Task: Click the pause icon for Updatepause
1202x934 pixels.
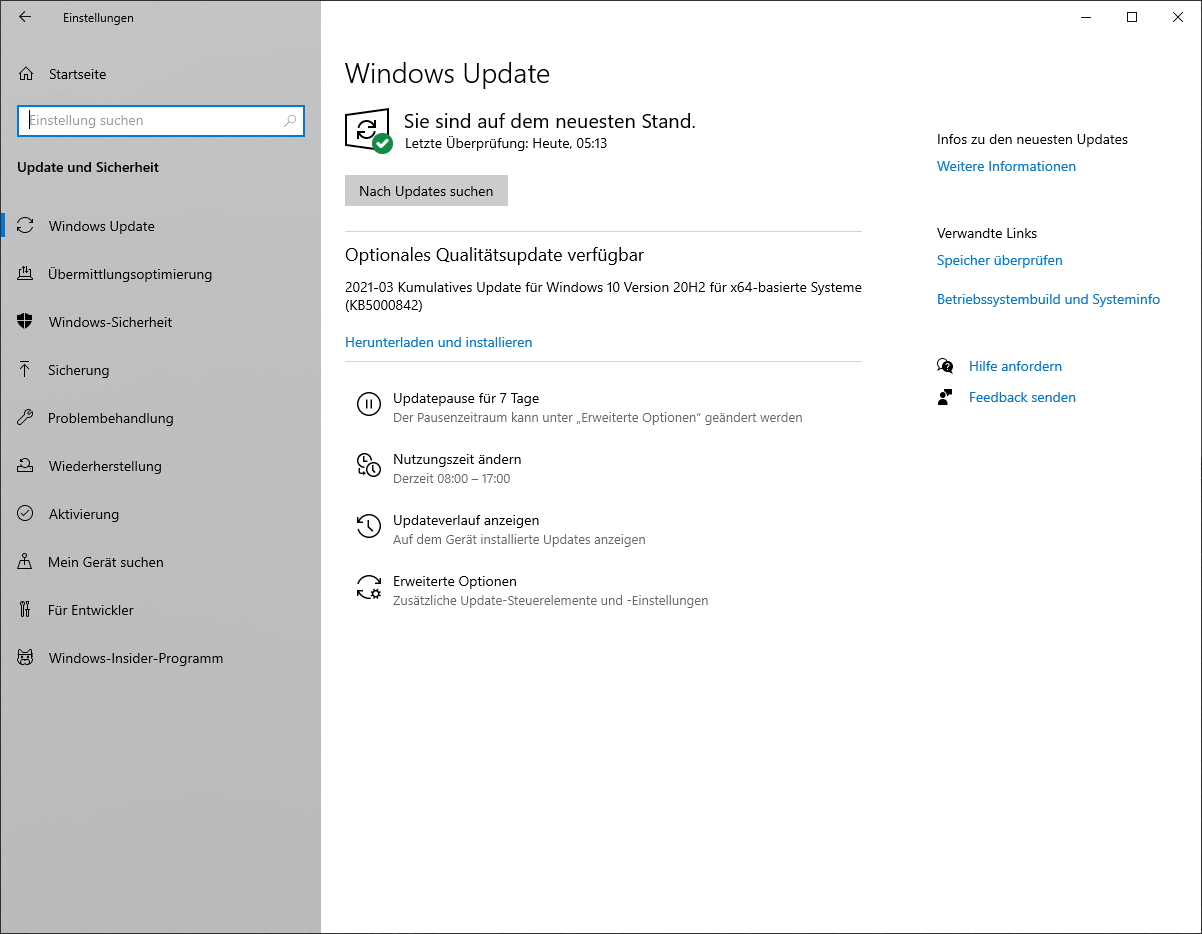Action: tap(369, 404)
